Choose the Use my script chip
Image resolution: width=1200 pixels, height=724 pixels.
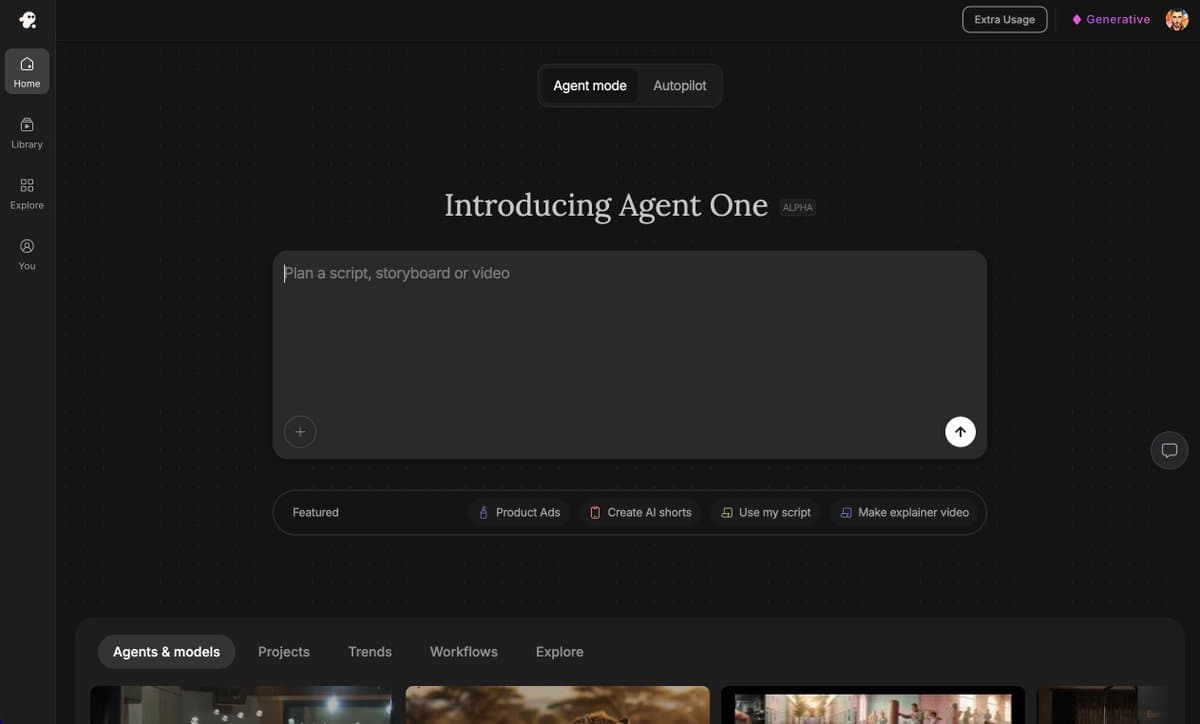[766, 512]
